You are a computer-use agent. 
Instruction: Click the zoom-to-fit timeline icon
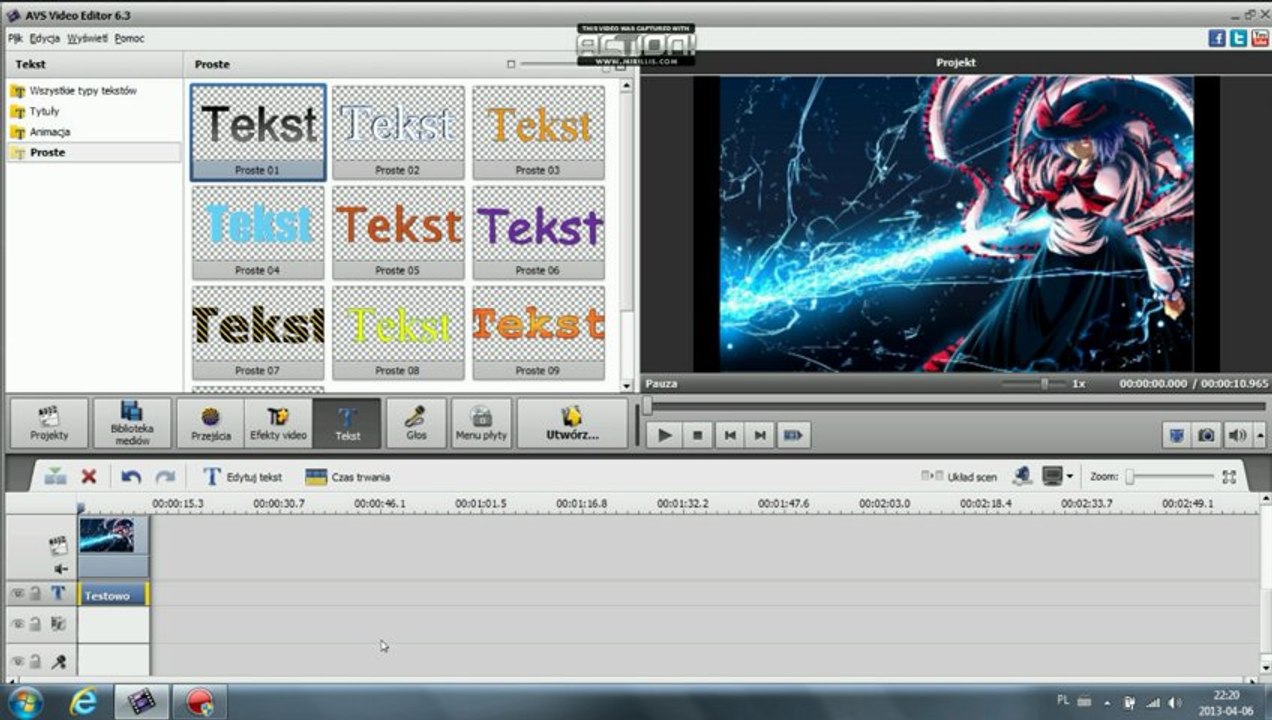(1230, 477)
